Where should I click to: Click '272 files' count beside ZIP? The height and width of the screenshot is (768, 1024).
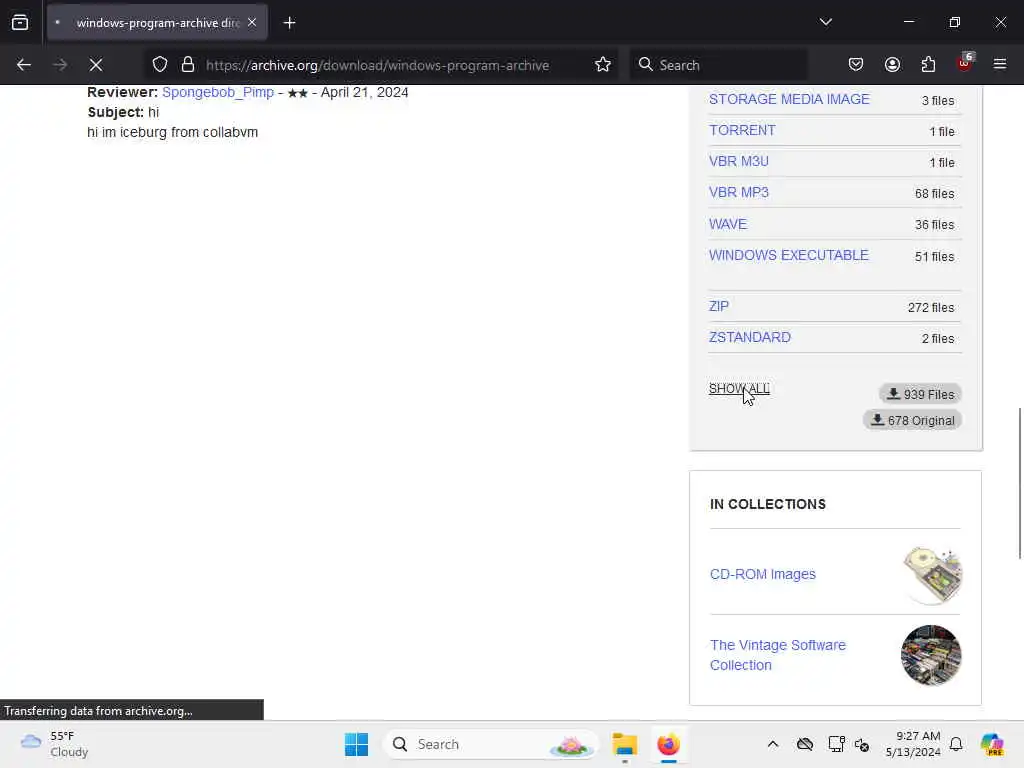tap(931, 308)
